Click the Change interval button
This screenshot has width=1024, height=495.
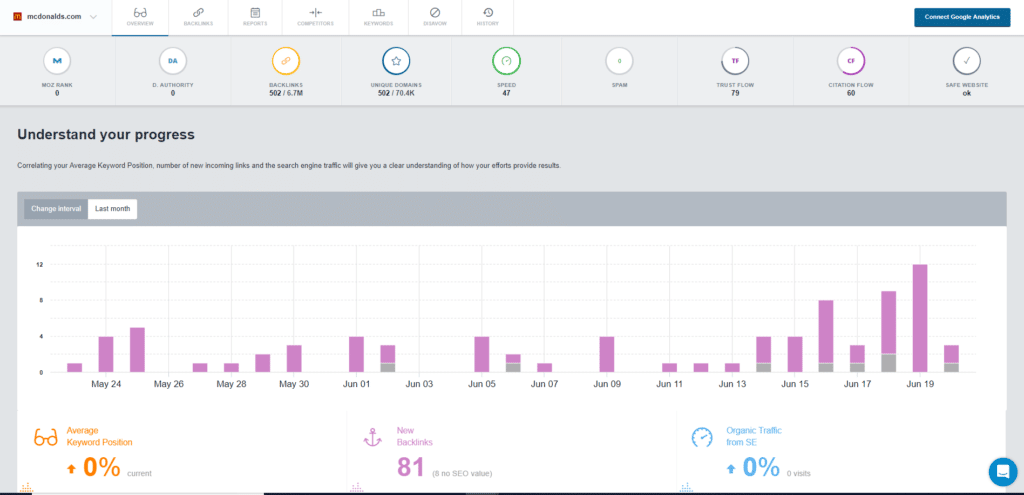coord(56,209)
